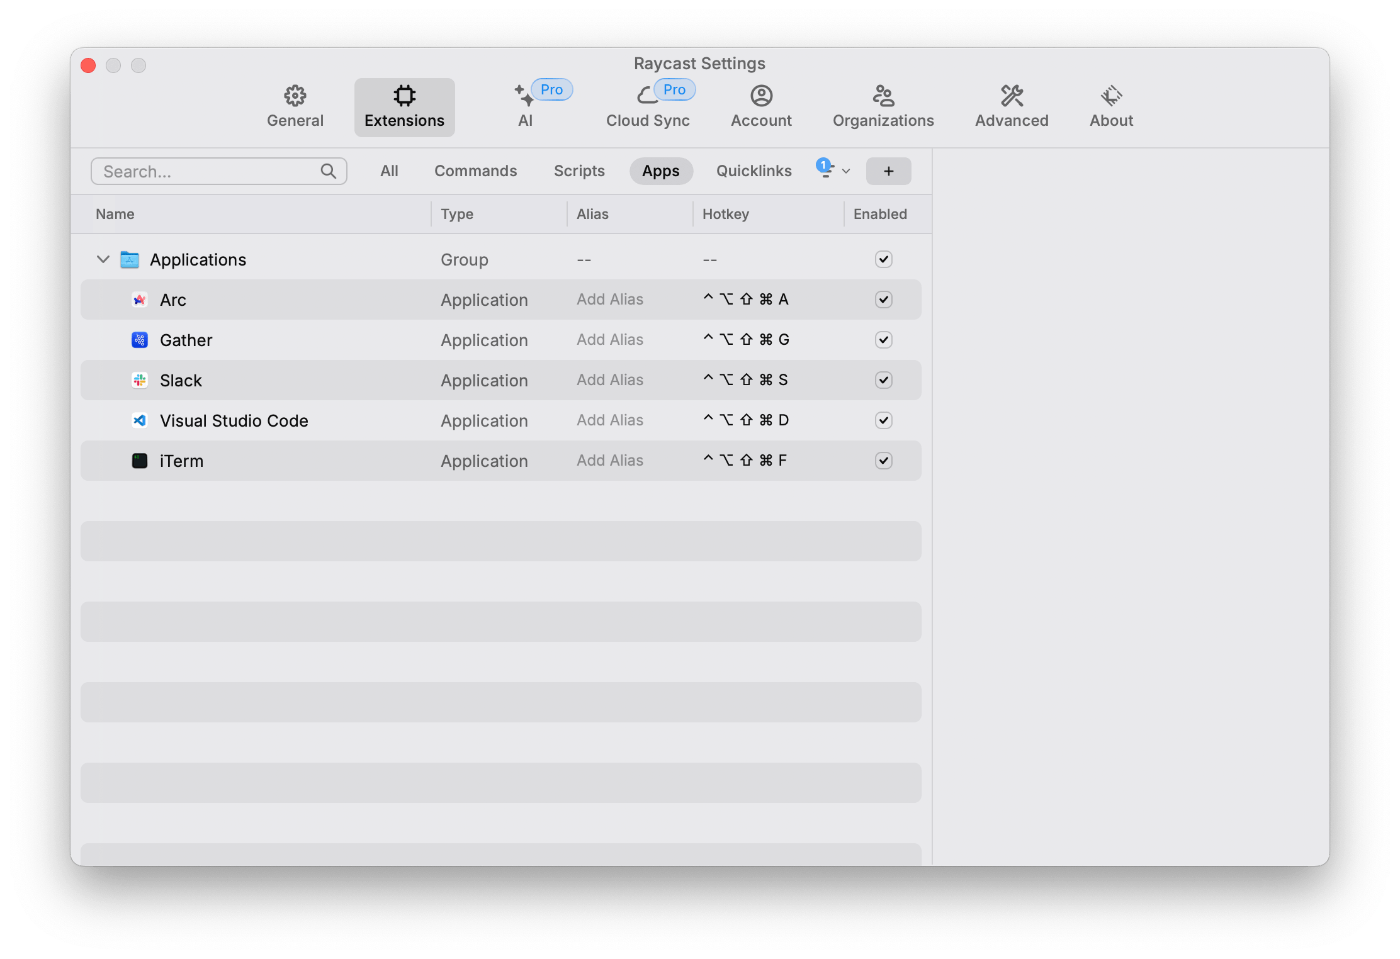The width and height of the screenshot is (1400, 959).
Task: Disable the Gather application checkbox
Action: (x=883, y=340)
